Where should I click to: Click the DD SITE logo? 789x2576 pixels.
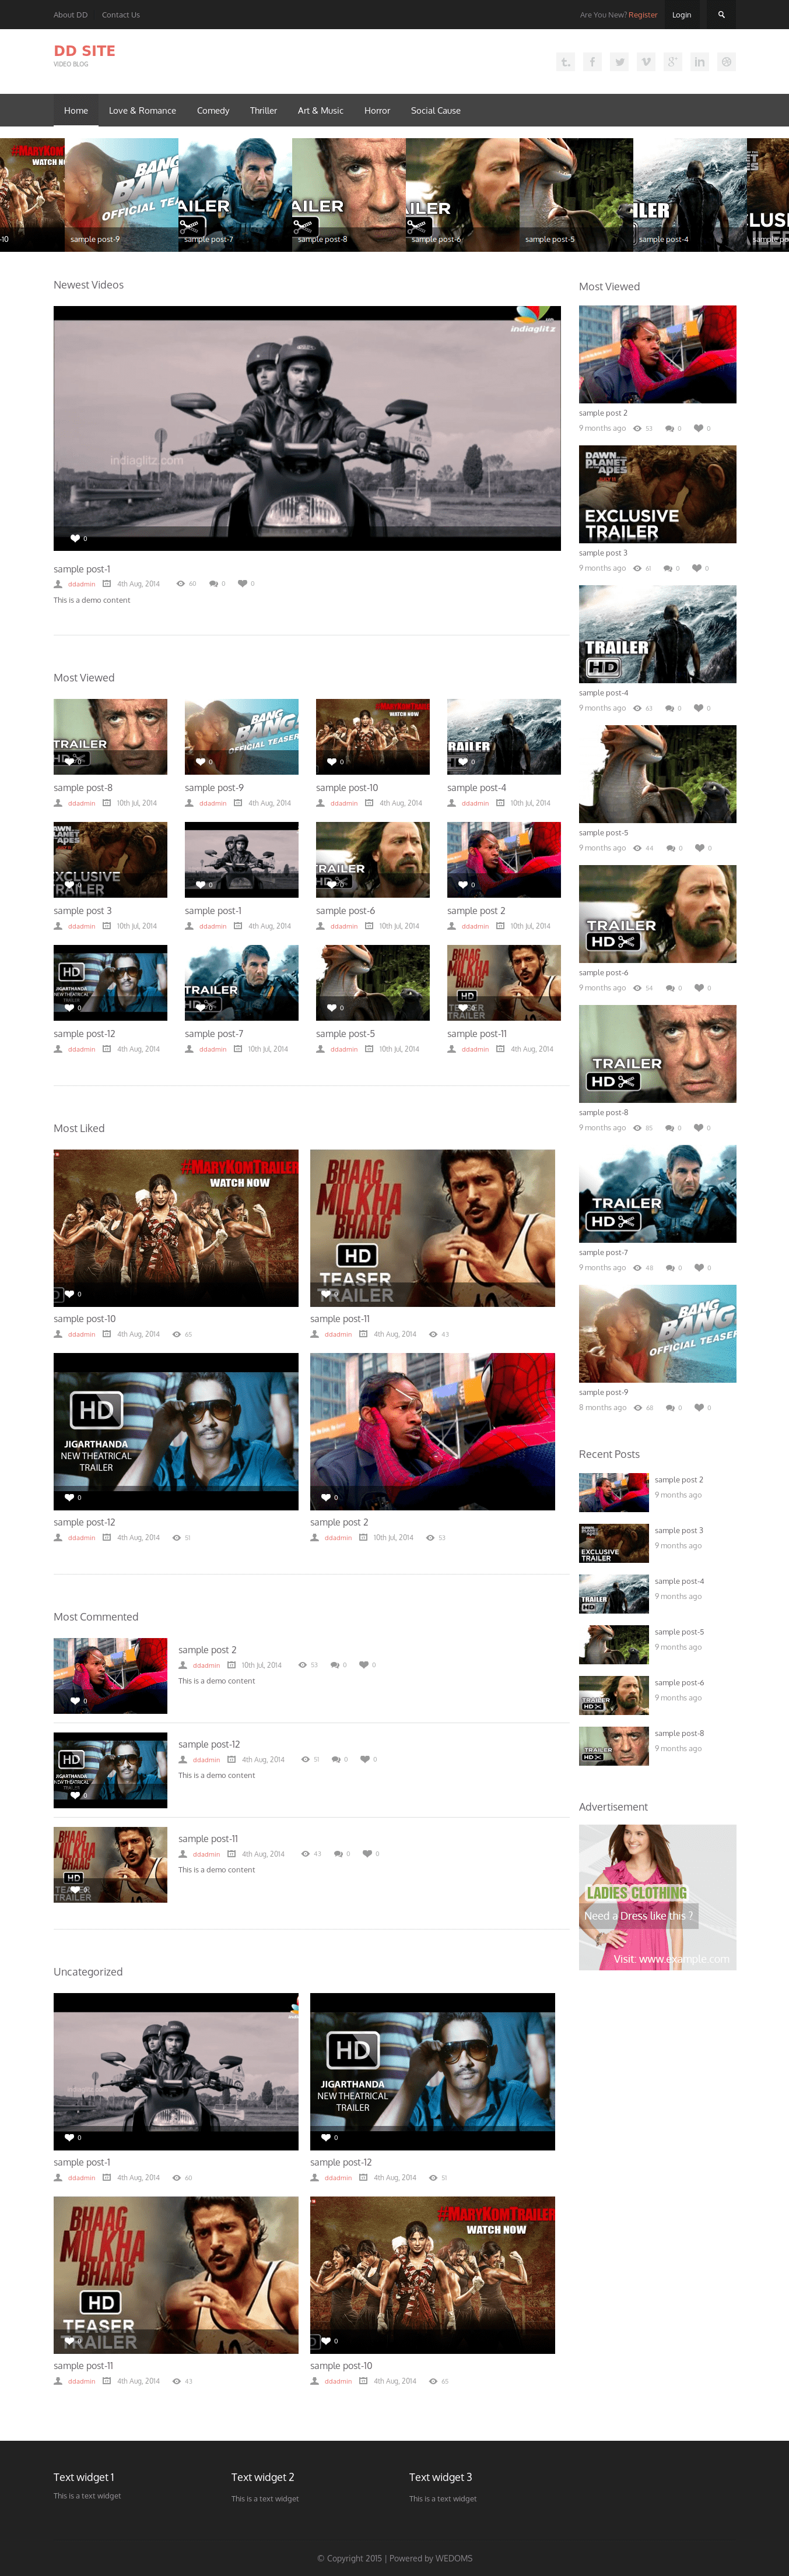click(x=84, y=51)
